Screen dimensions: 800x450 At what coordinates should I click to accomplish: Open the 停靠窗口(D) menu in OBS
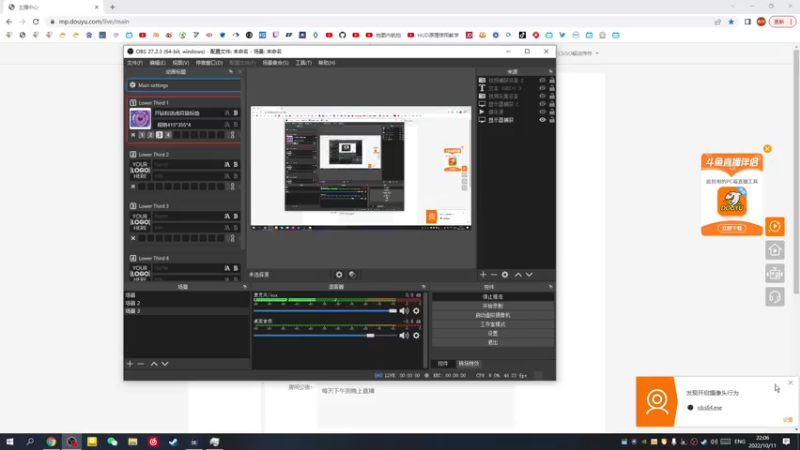[x=209, y=63]
